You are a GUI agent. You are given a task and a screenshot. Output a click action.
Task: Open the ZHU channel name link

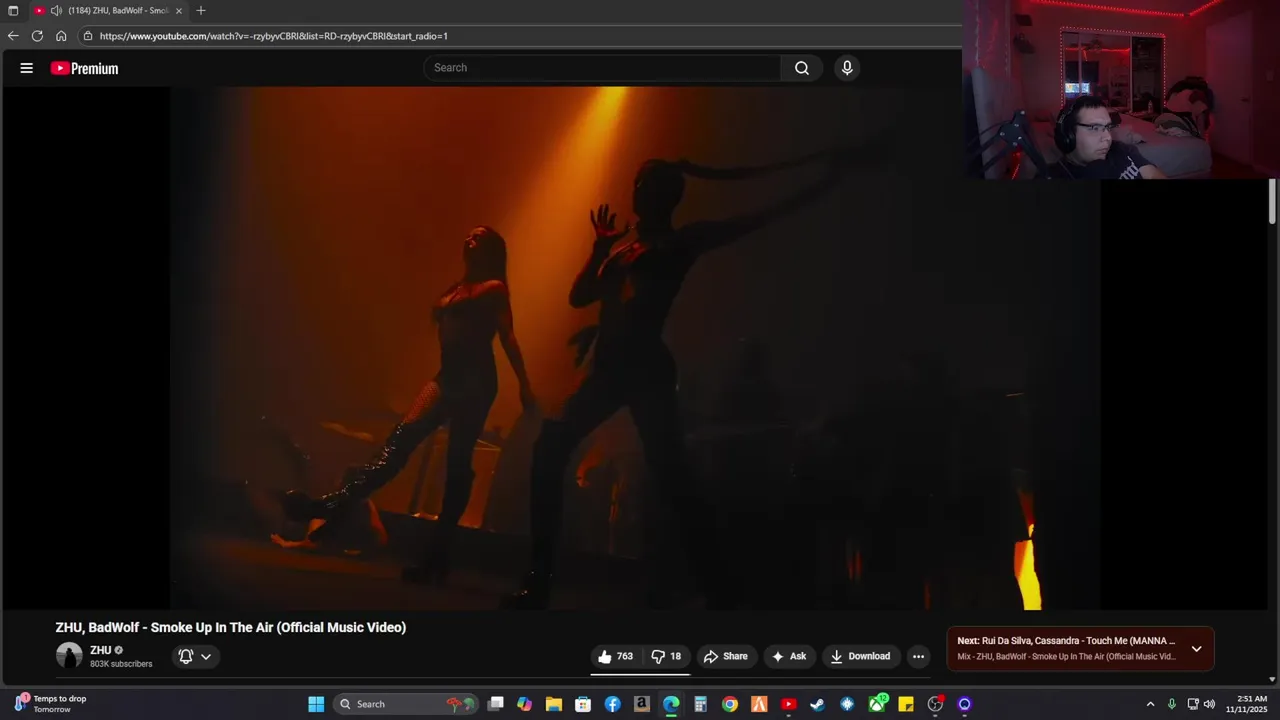[x=101, y=650]
